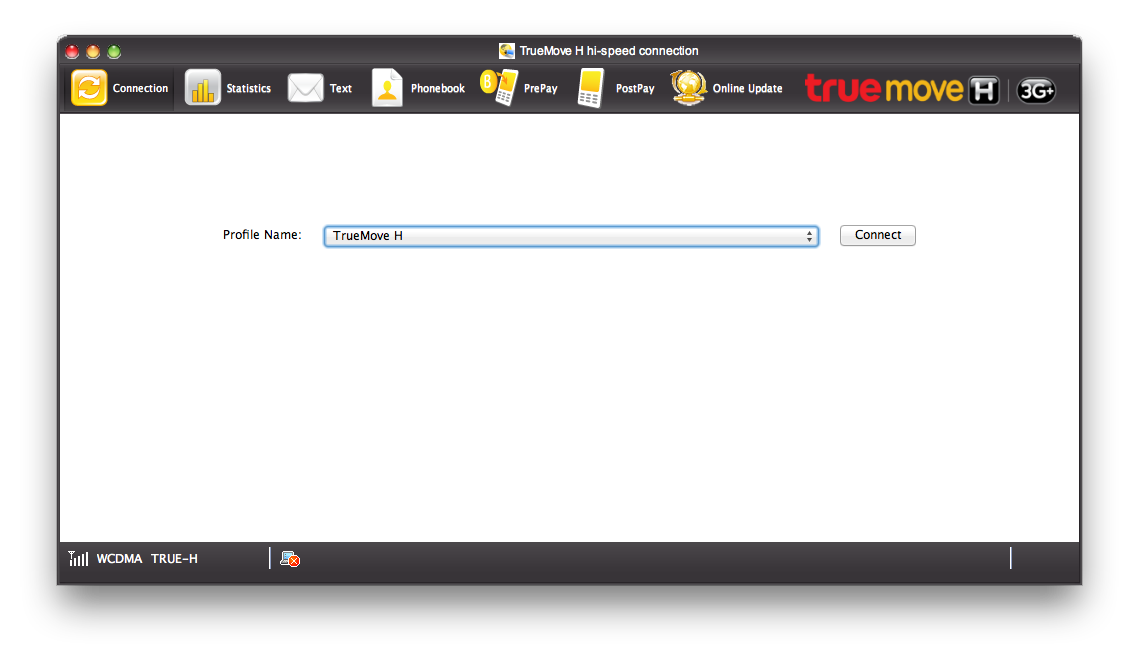Expand the Profile Name dropdown
The height and width of the screenshot is (664, 1139).
571,236
